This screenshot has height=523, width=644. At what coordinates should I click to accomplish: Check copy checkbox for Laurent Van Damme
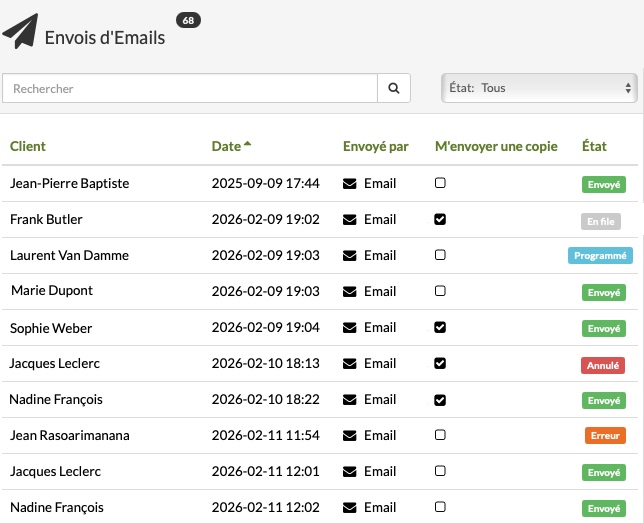pyautogui.click(x=440, y=255)
